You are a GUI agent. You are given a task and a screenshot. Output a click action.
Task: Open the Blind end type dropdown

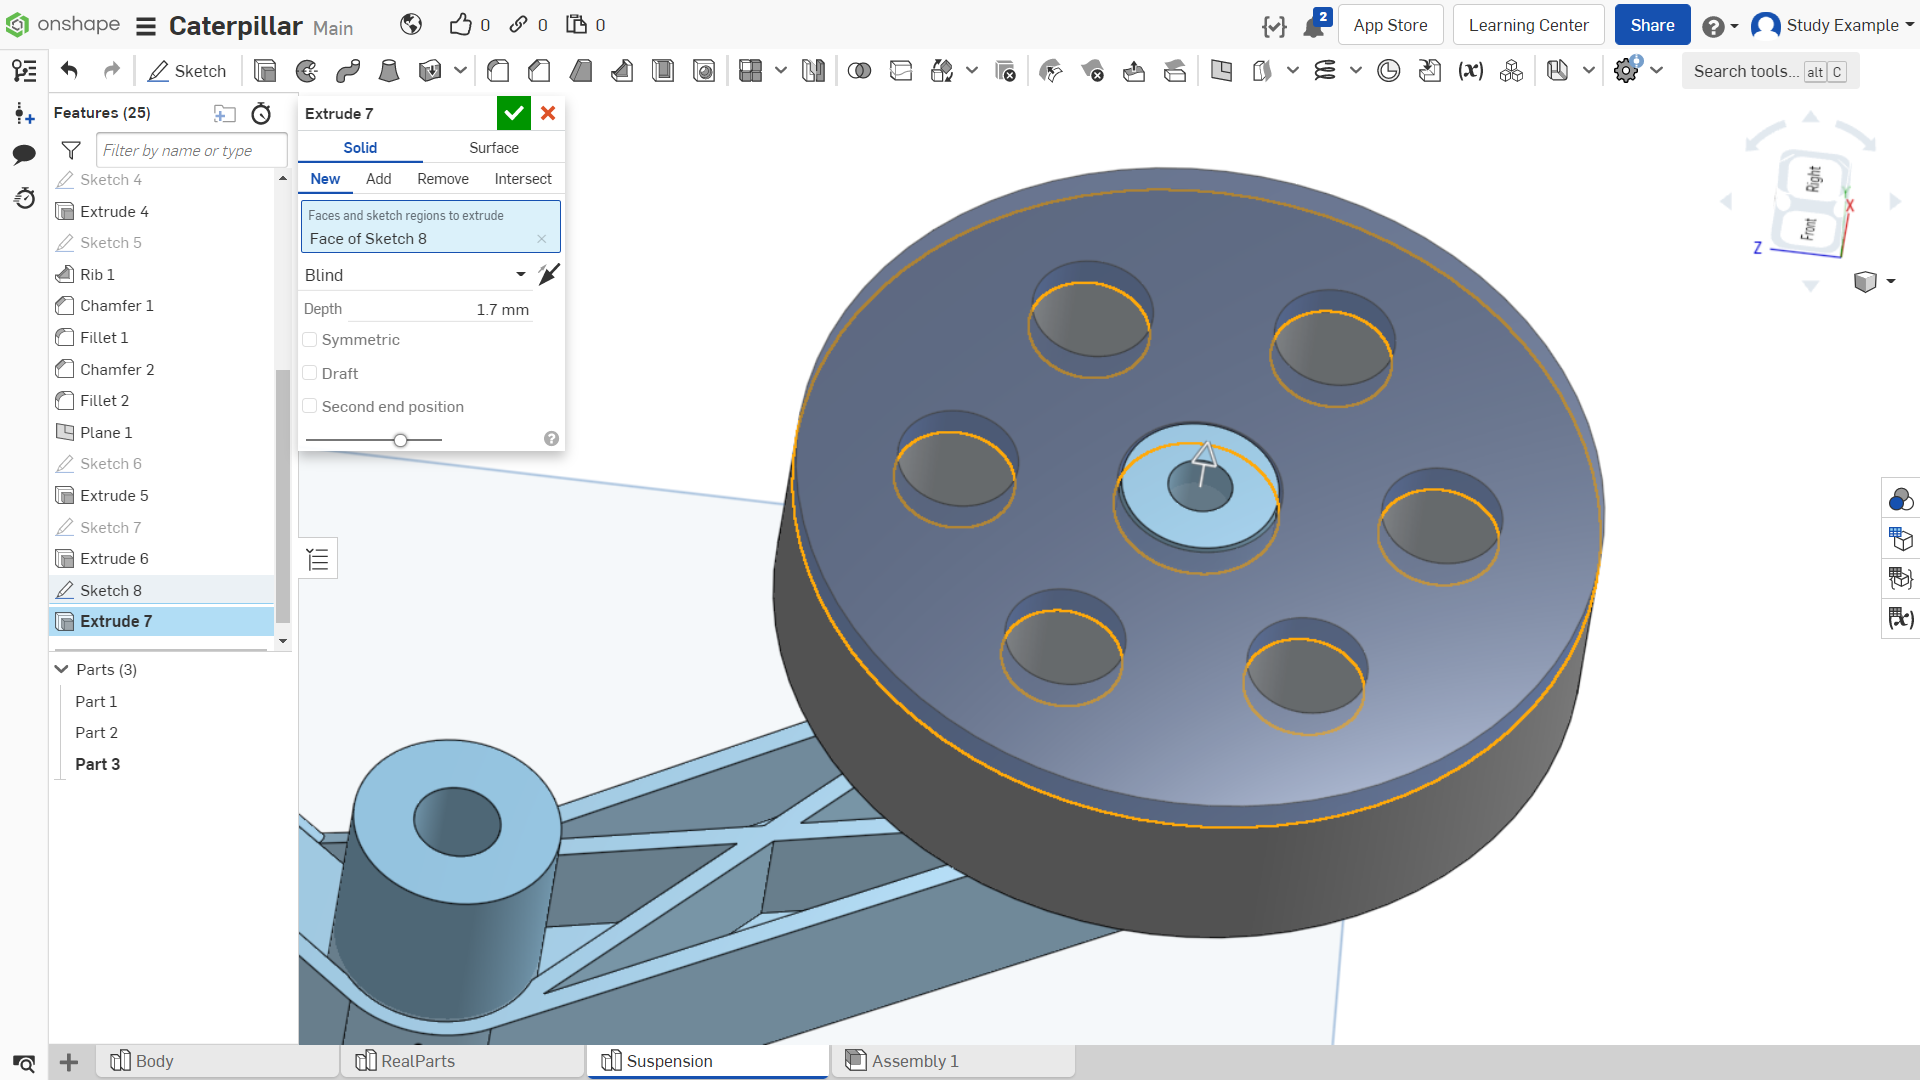[415, 275]
